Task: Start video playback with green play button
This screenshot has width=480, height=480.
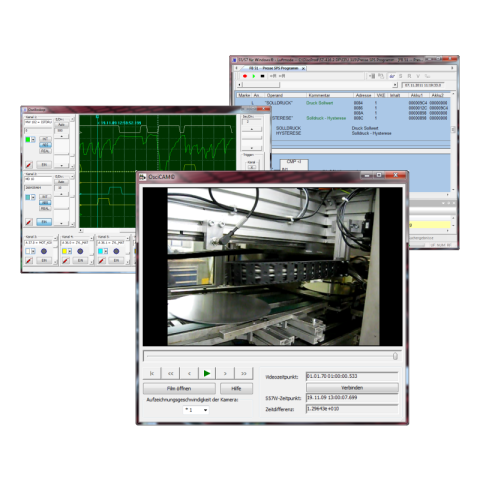Action: (x=207, y=373)
